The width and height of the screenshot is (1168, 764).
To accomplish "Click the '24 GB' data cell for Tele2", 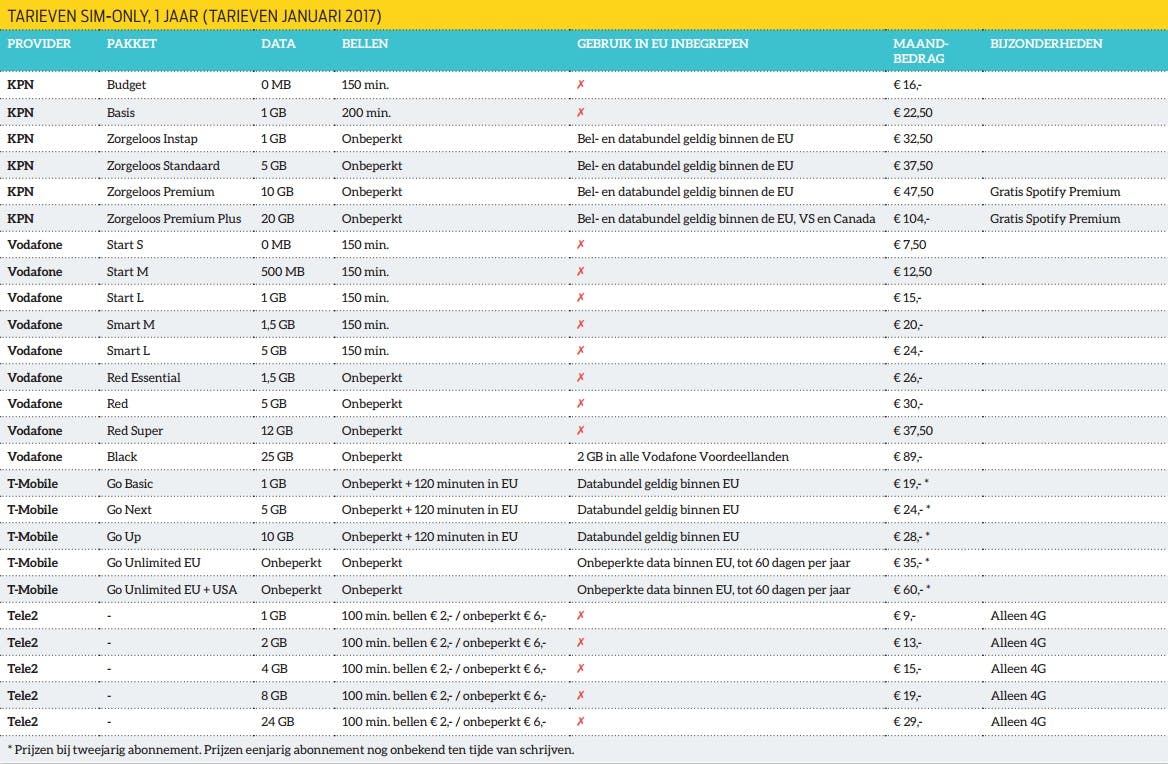I will (277, 722).
